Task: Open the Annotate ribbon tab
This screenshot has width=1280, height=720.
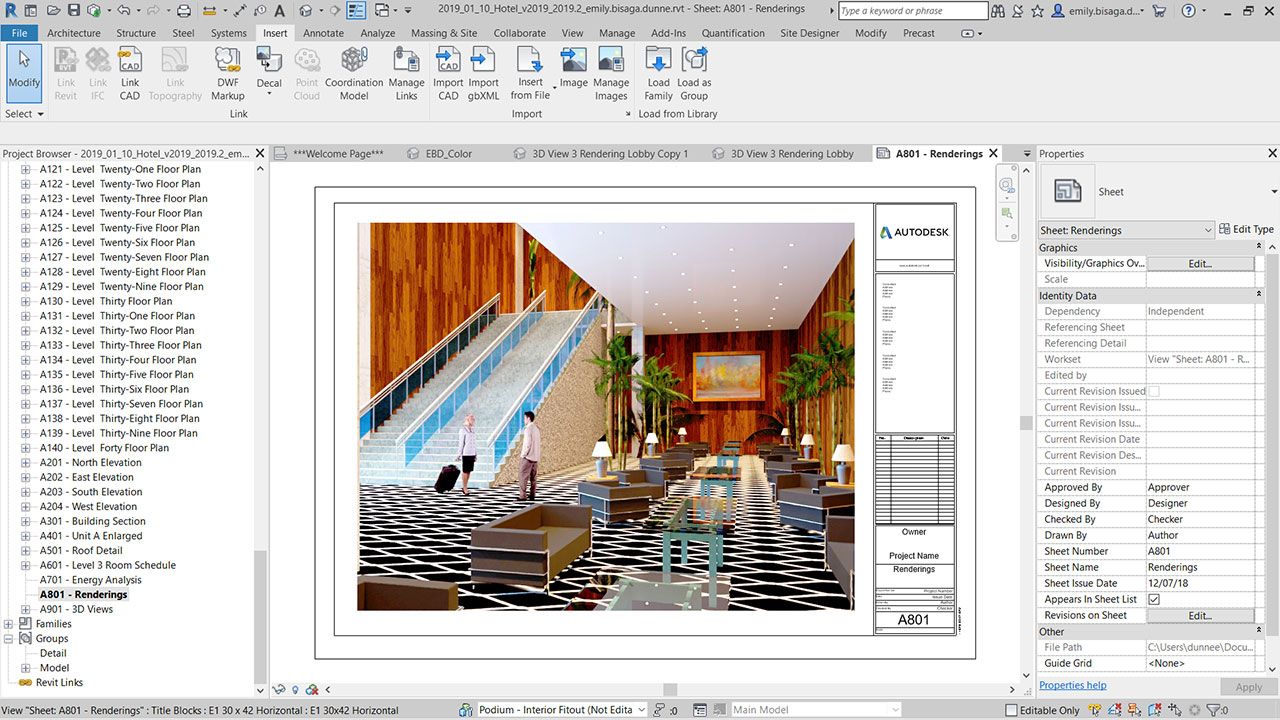Action: coord(323,33)
